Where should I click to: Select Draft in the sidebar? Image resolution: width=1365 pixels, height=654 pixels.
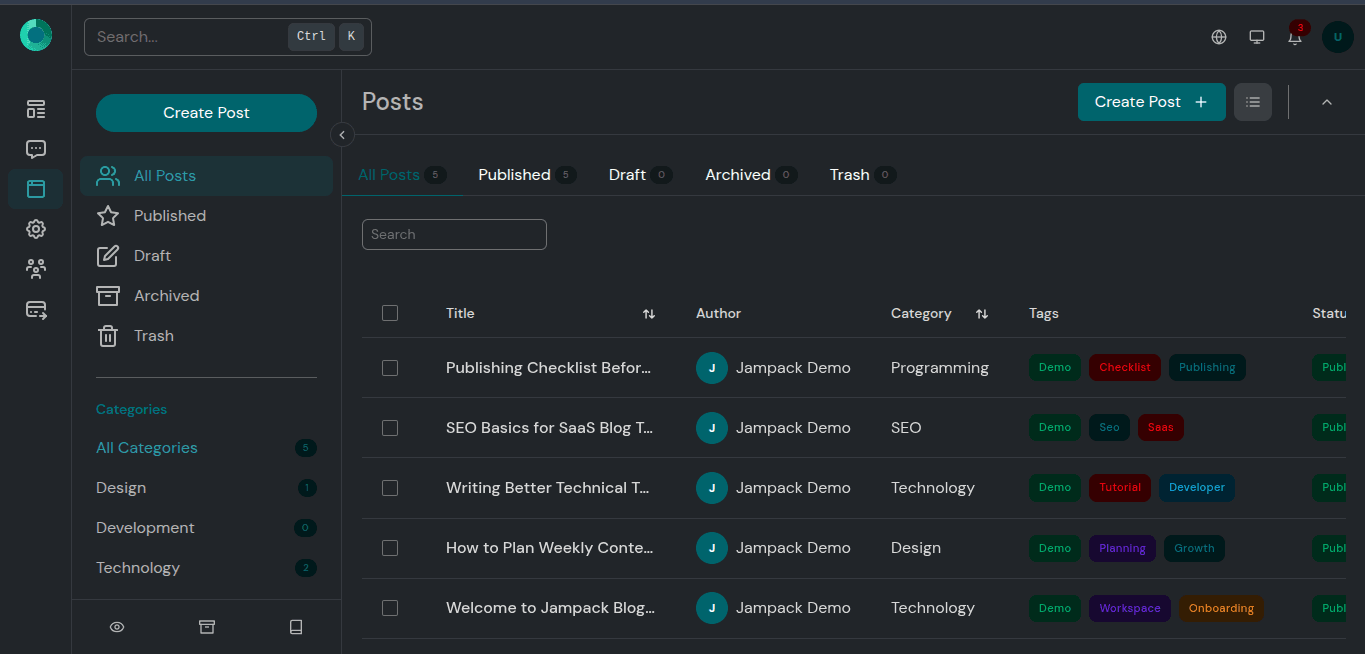click(x=206, y=256)
